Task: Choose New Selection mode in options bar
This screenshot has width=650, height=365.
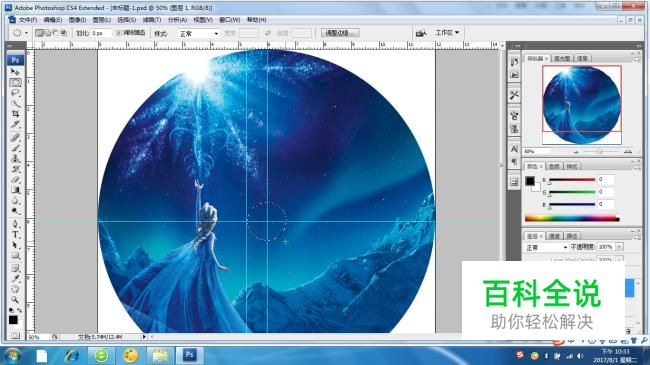Action: 39,33
